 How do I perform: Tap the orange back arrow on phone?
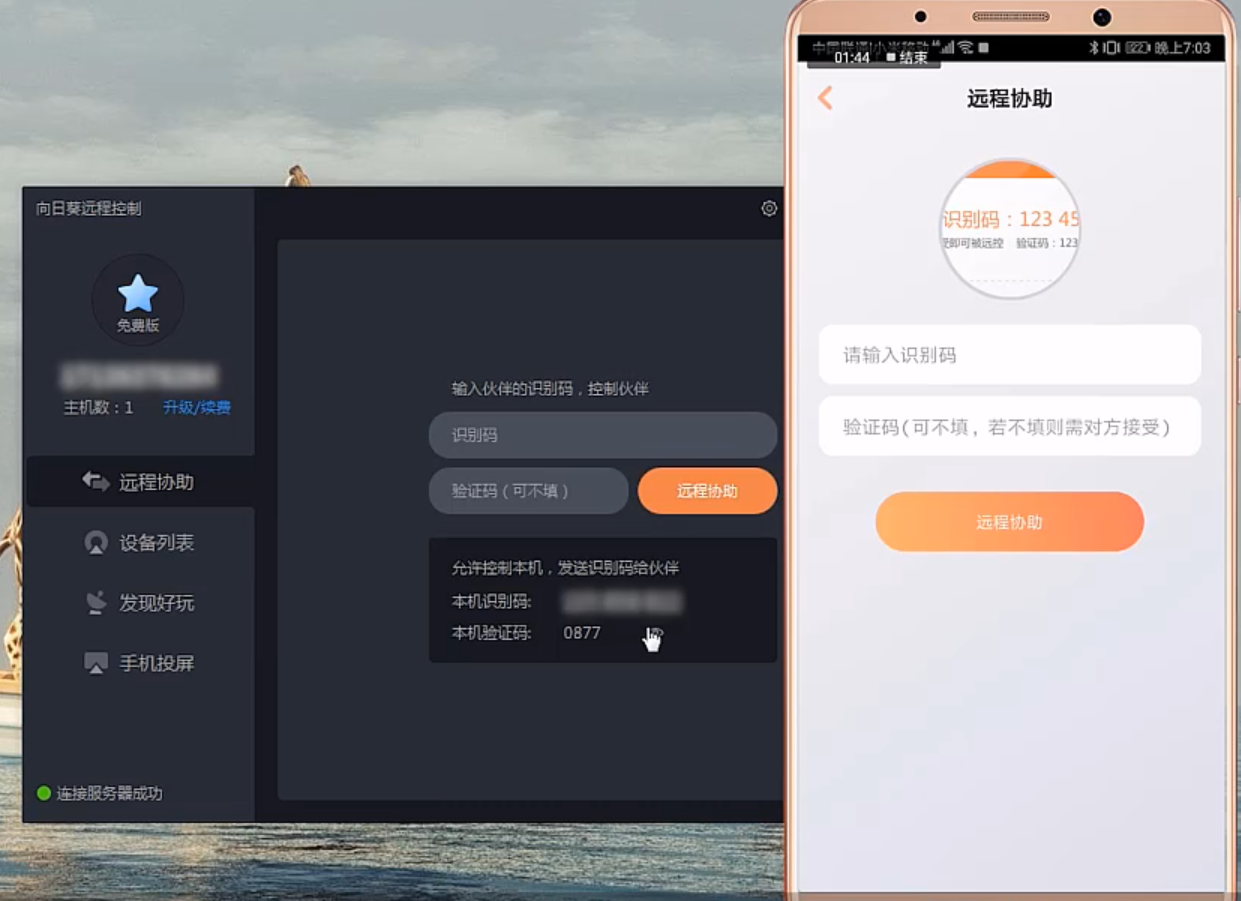point(825,98)
